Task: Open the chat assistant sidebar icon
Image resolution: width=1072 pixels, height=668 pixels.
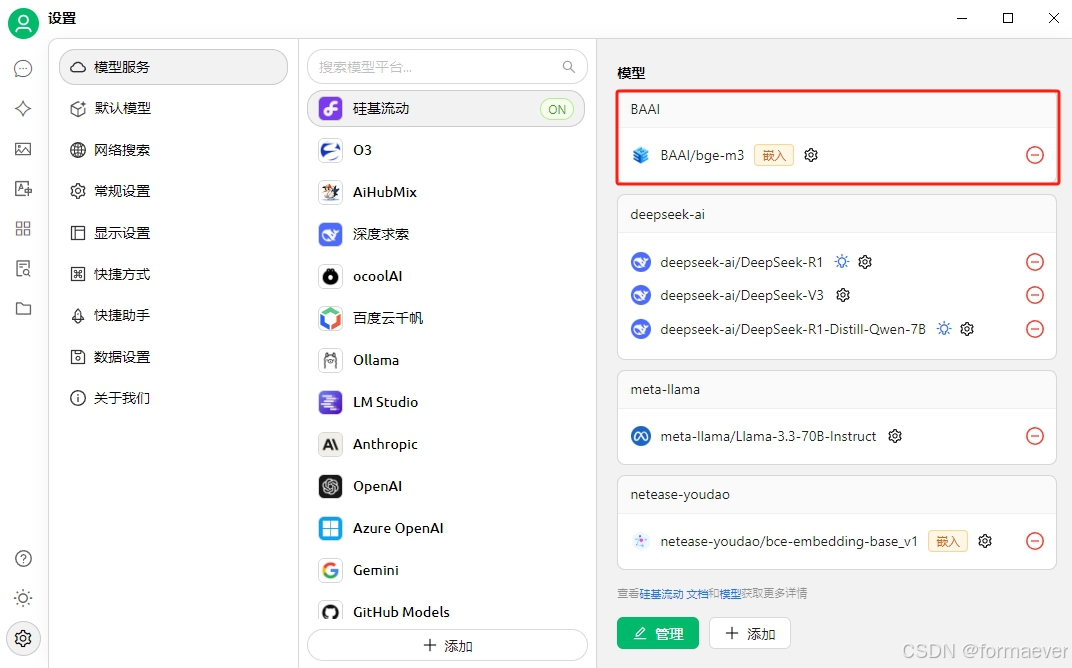Action: [x=23, y=68]
